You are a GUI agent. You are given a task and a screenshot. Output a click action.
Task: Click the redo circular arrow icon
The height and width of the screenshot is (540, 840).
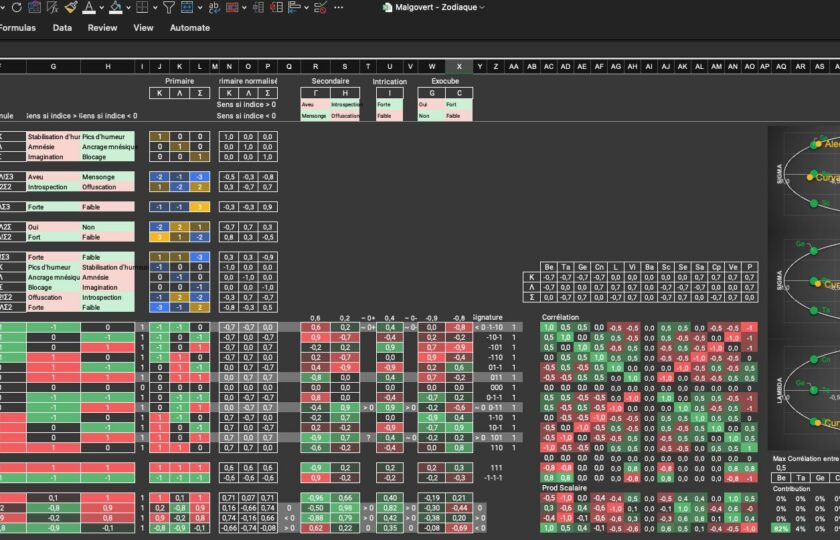pos(16,7)
